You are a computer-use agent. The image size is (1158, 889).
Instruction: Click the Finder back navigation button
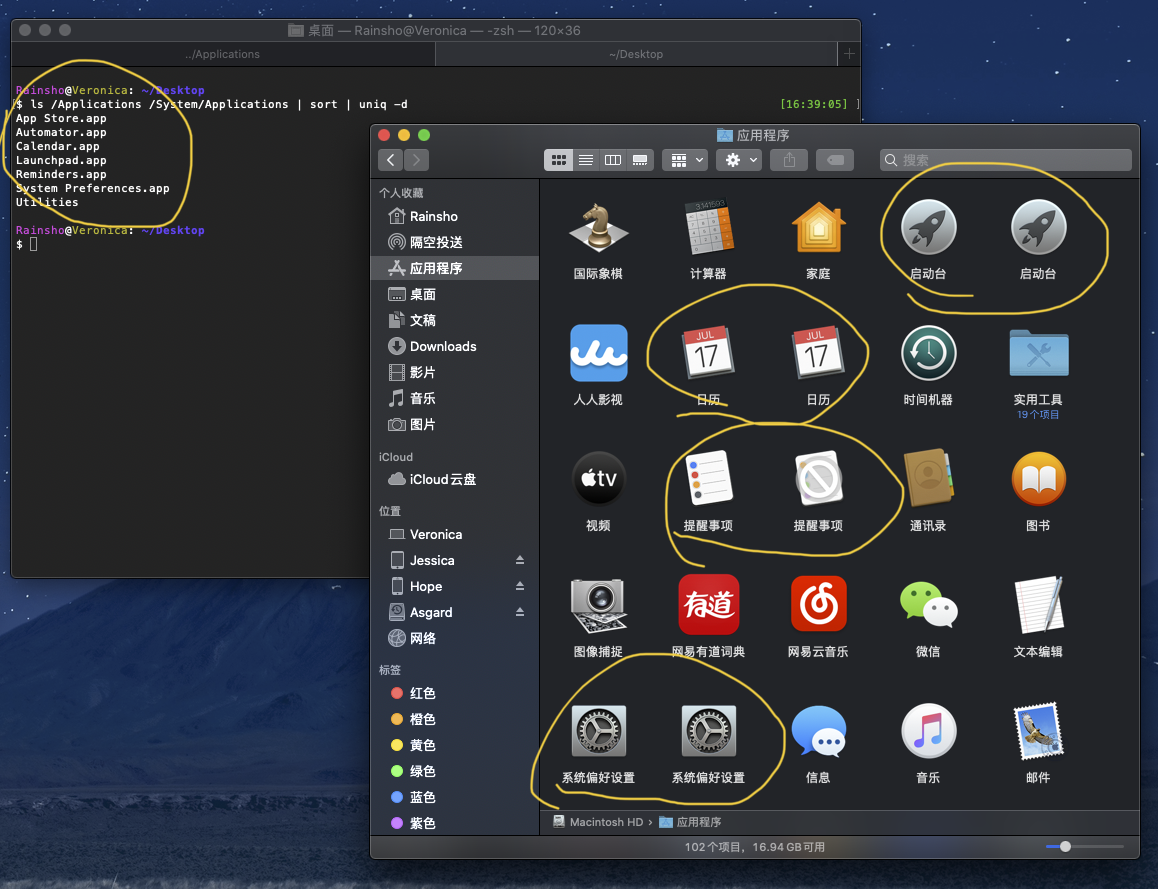point(391,160)
